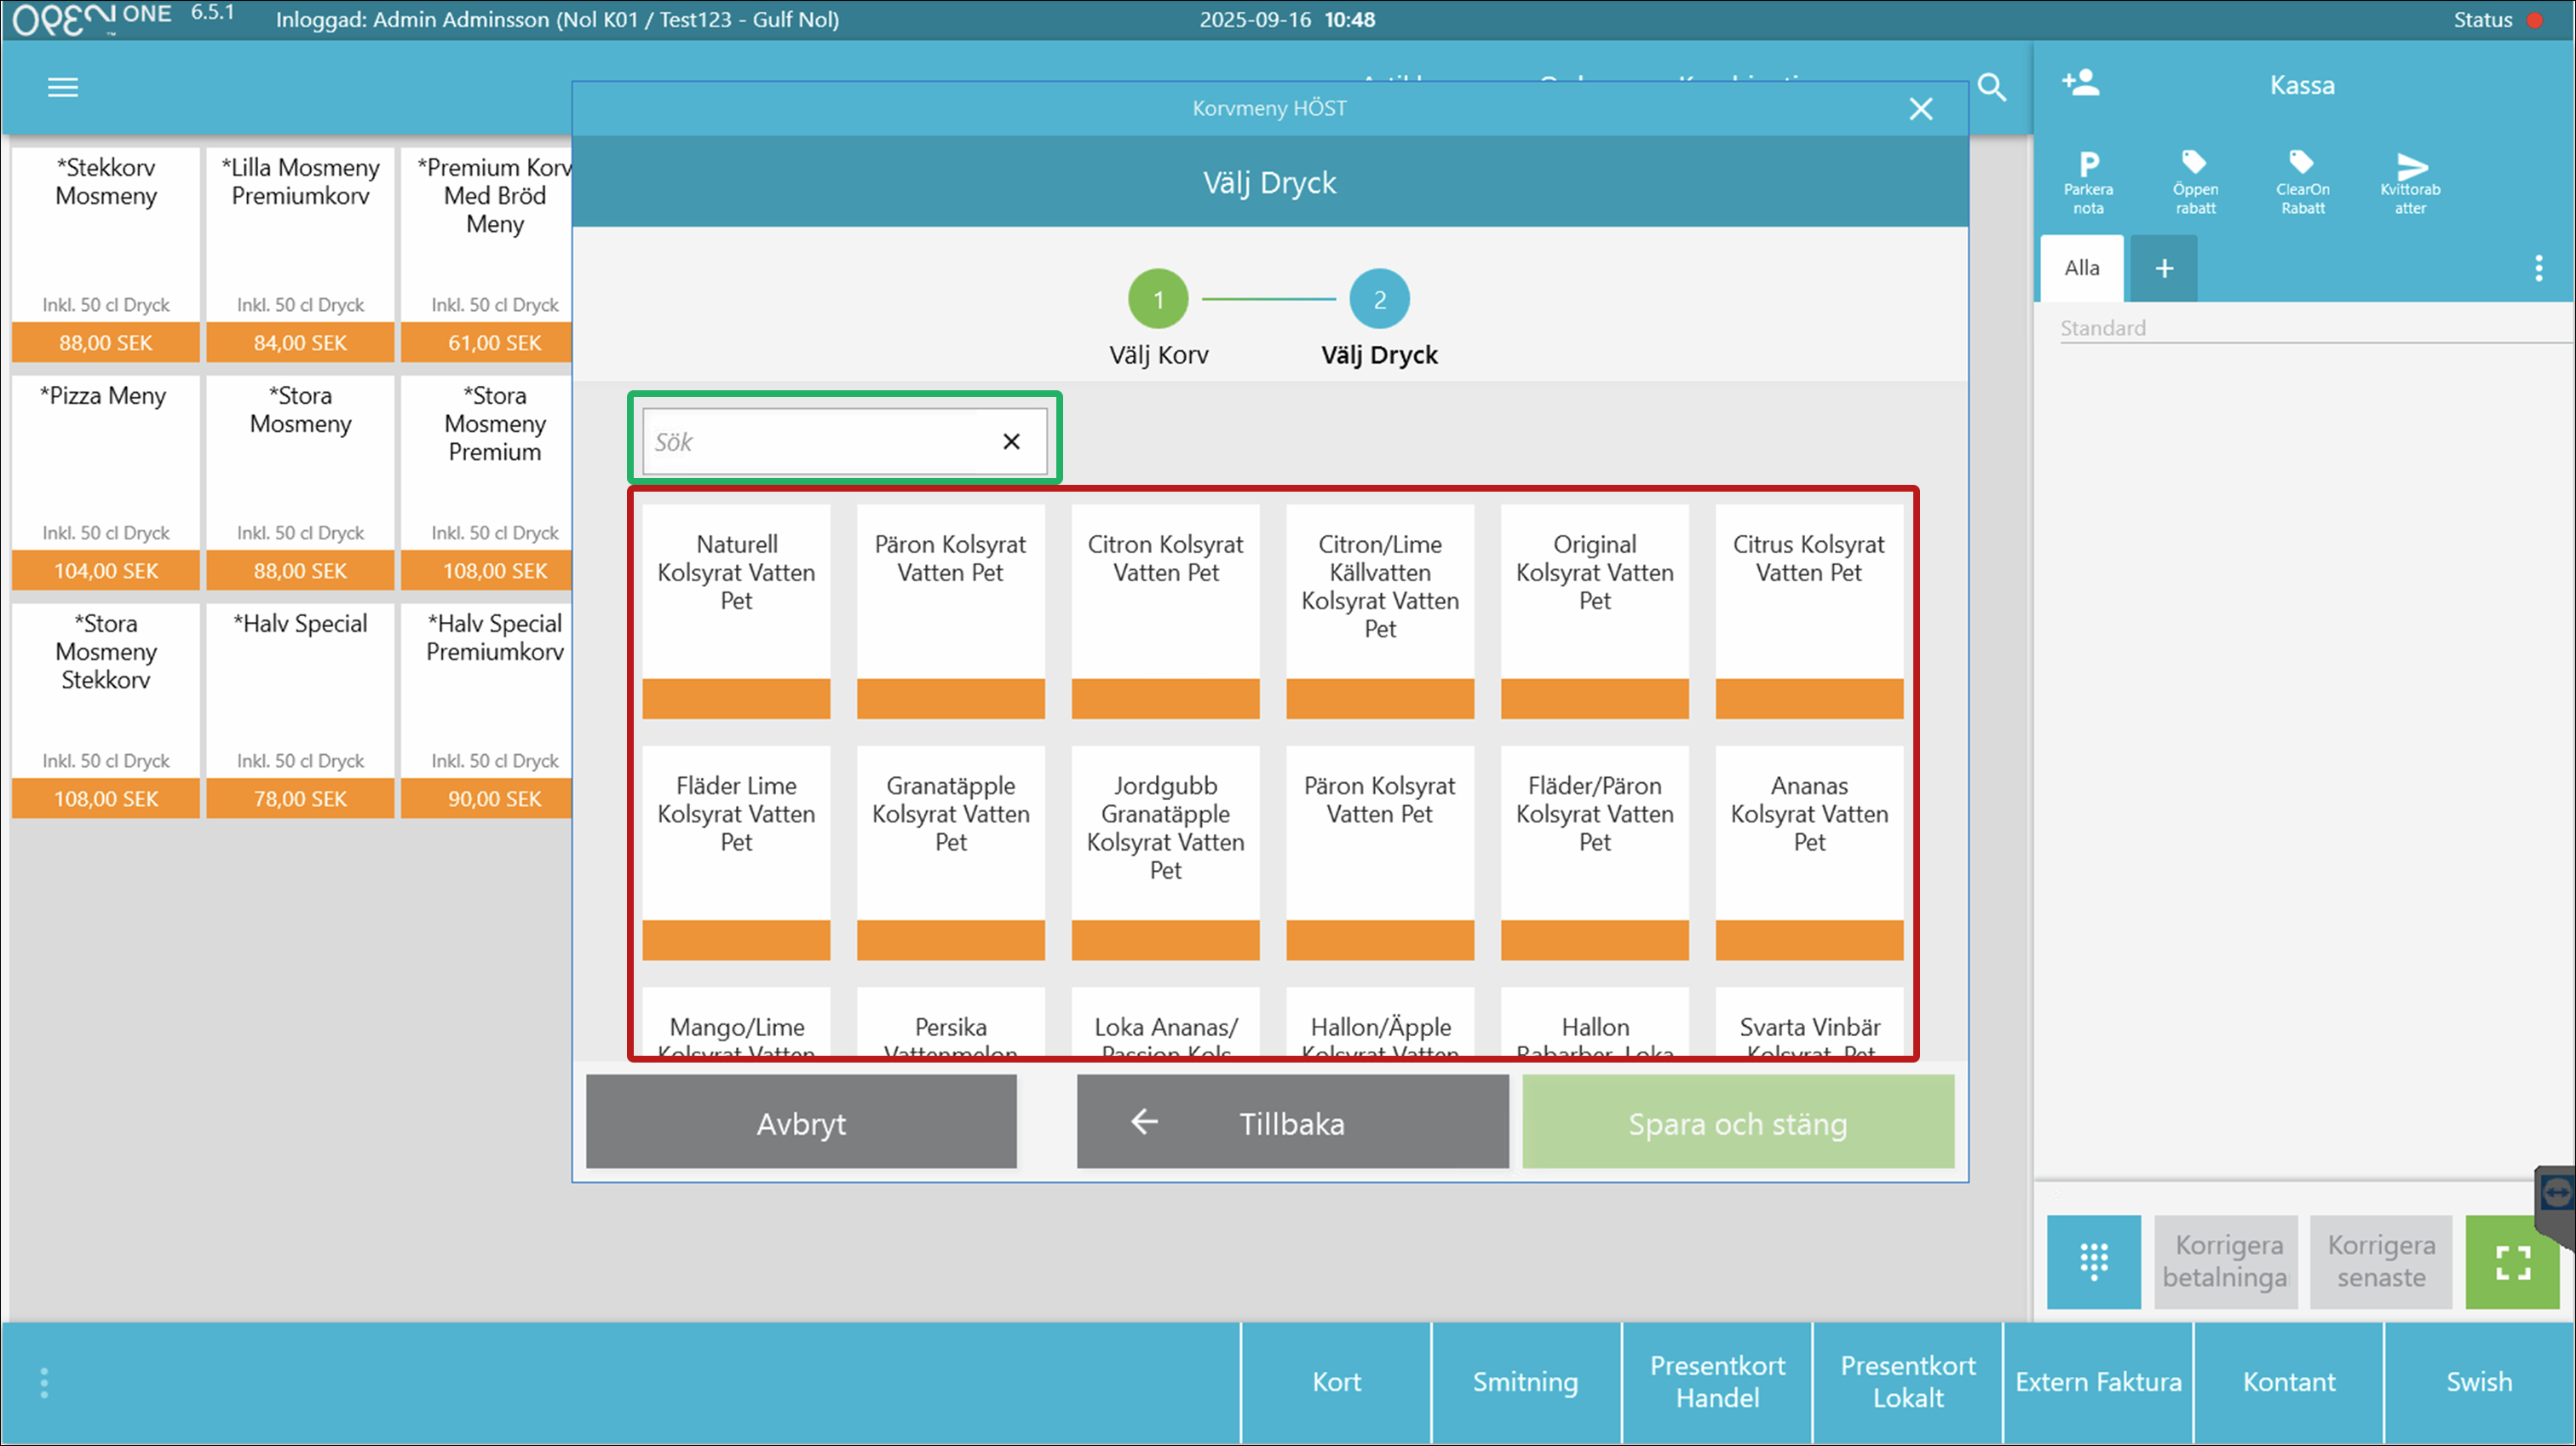Add a new tab with plus
This screenshot has width=2576, height=1446.
click(2164, 268)
